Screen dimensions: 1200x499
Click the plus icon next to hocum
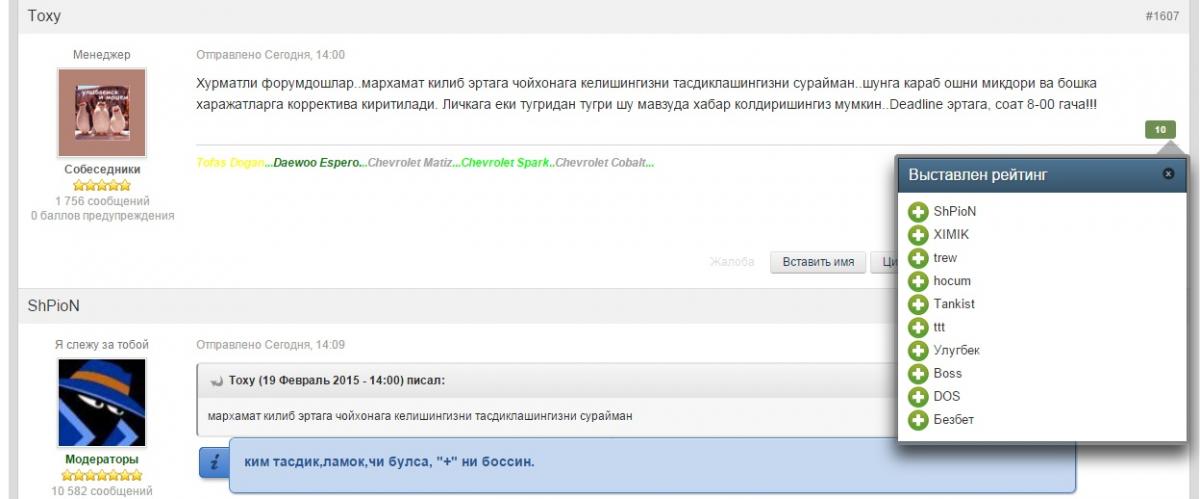click(x=918, y=281)
